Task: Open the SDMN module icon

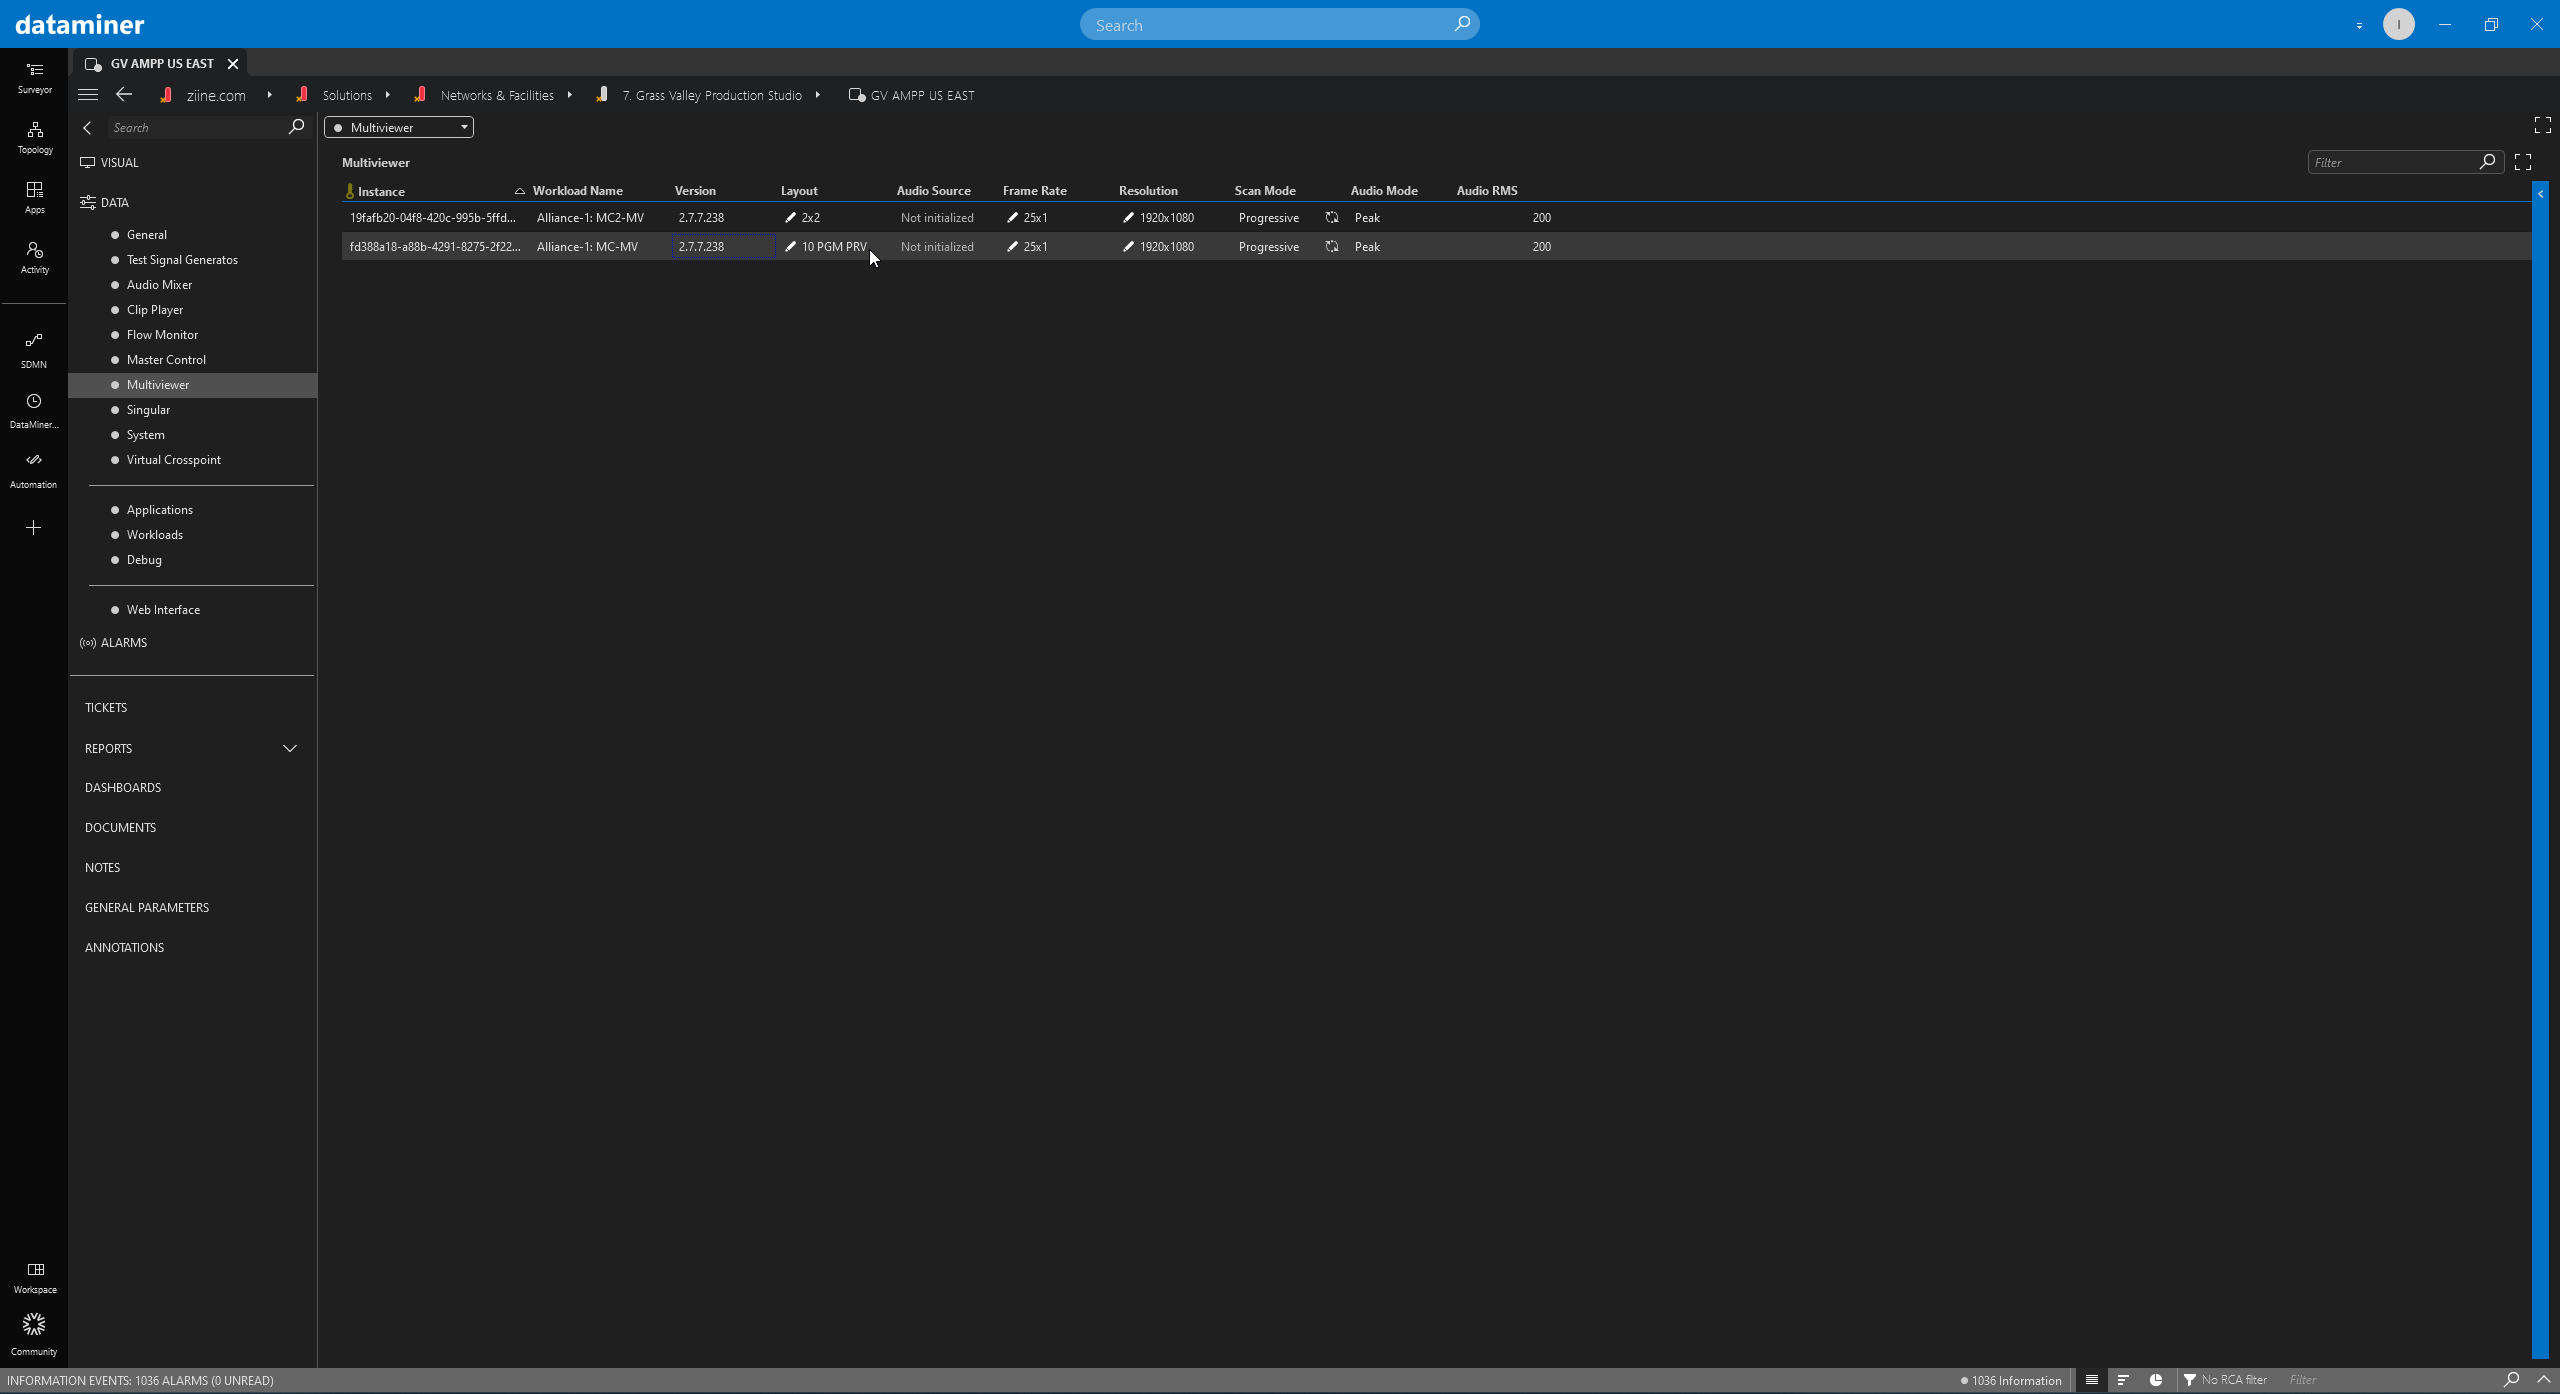Action: (x=34, y=350)
